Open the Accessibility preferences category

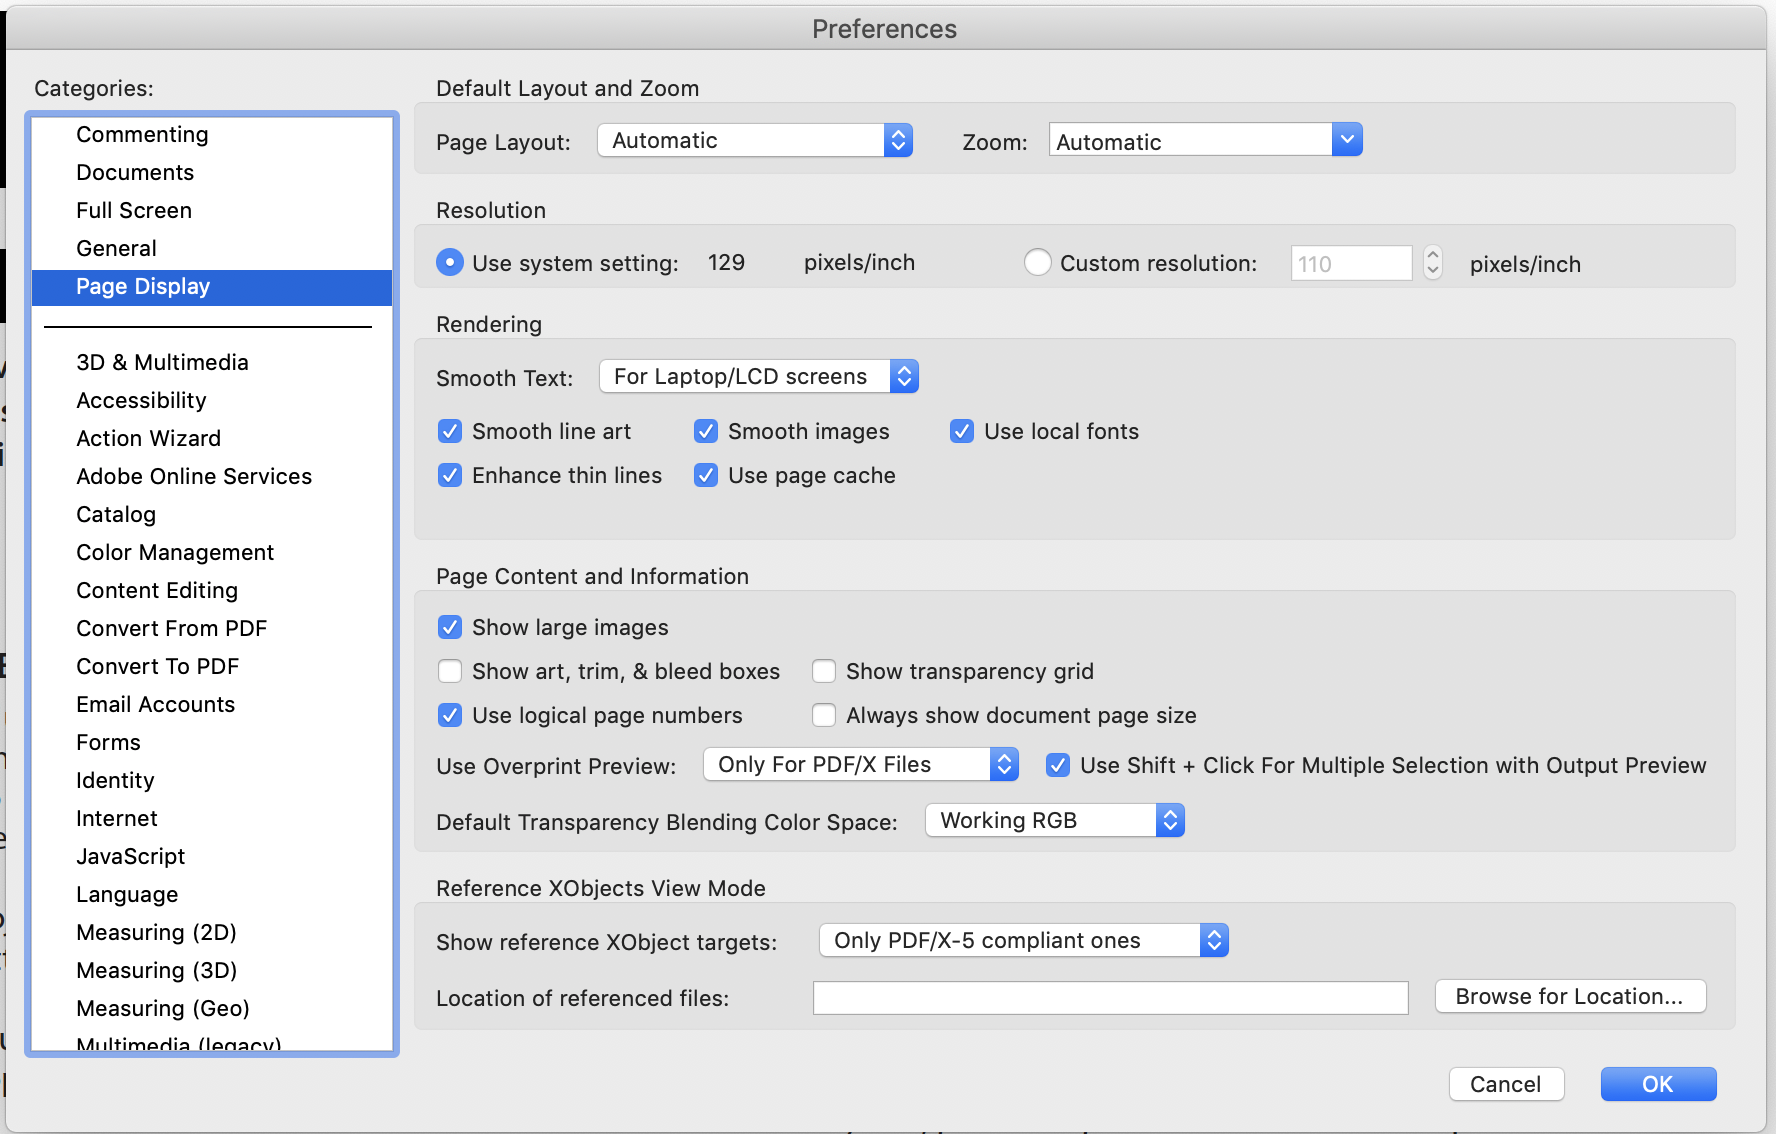pos(141,400)
